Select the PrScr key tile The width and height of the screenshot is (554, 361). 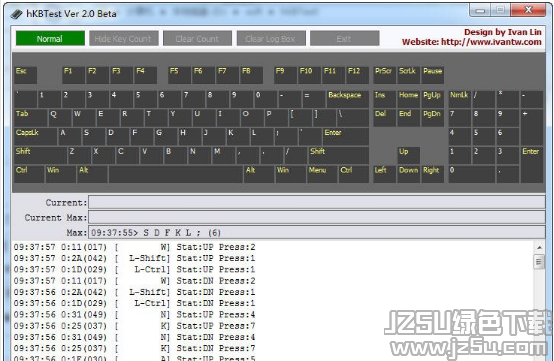coord(384,75)
